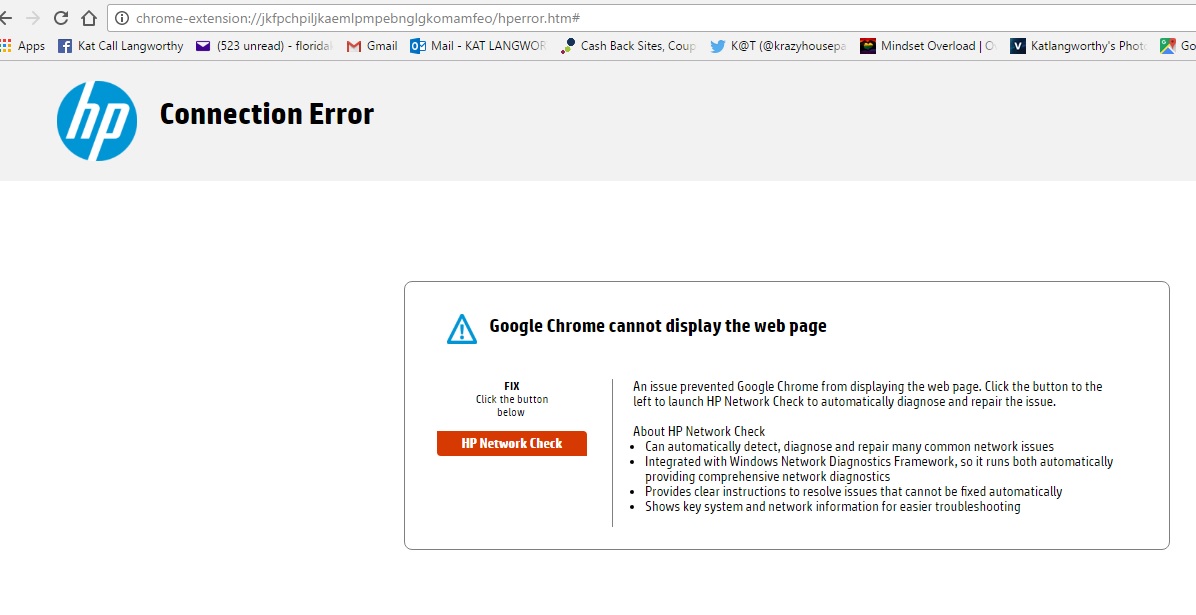Click the blue warning triangle icon
Viewport: 1196px width, 615px height.
coord(461,329)
